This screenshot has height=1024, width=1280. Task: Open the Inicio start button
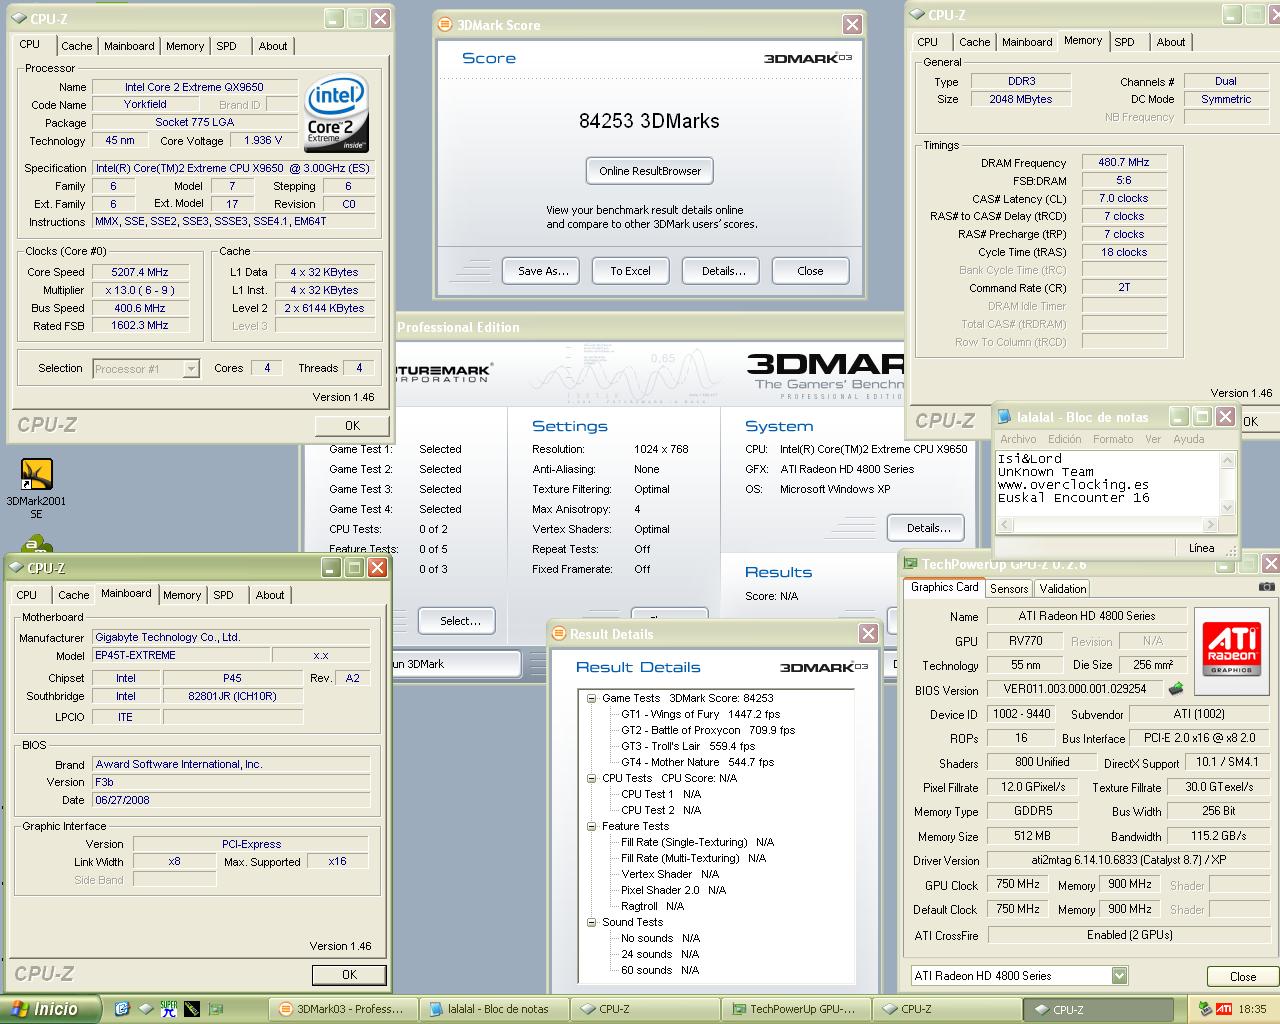(51, 1008)
